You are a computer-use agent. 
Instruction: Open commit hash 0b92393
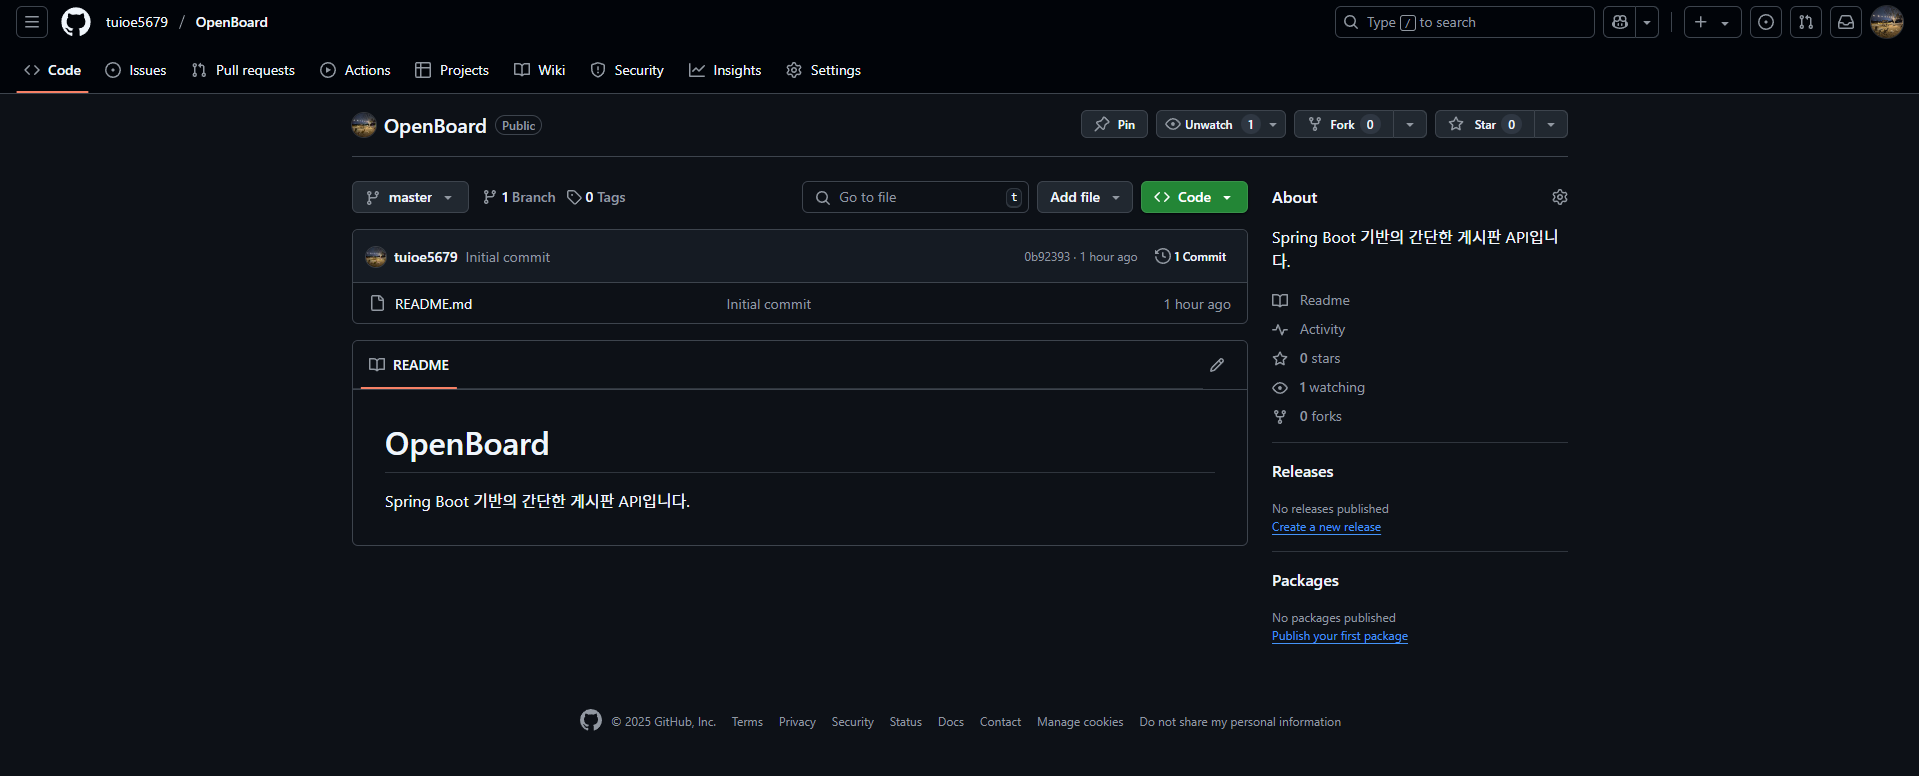(1047, 257)
